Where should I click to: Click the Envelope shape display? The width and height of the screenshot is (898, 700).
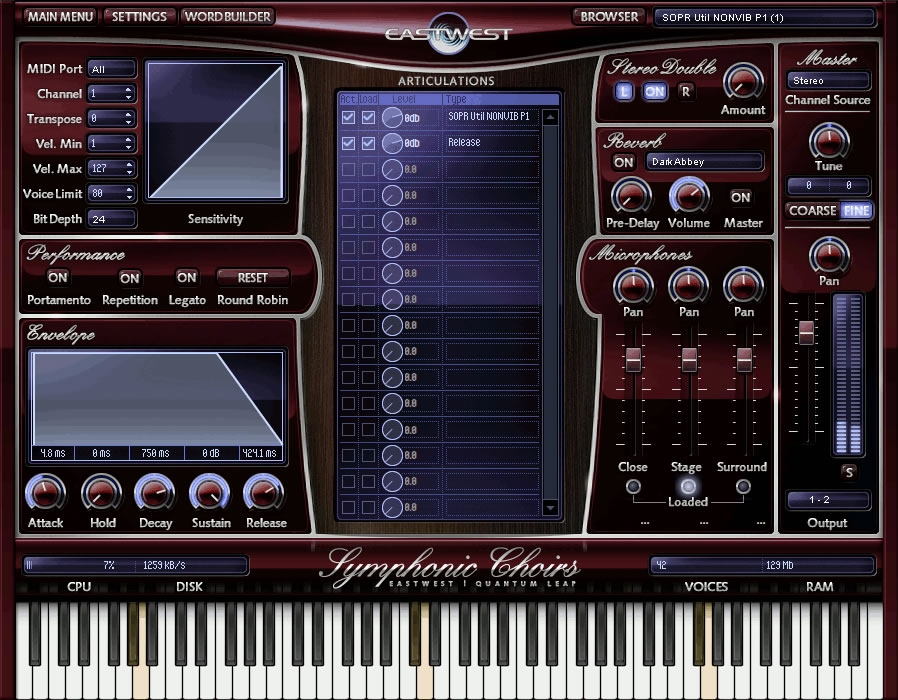(157, 398)
